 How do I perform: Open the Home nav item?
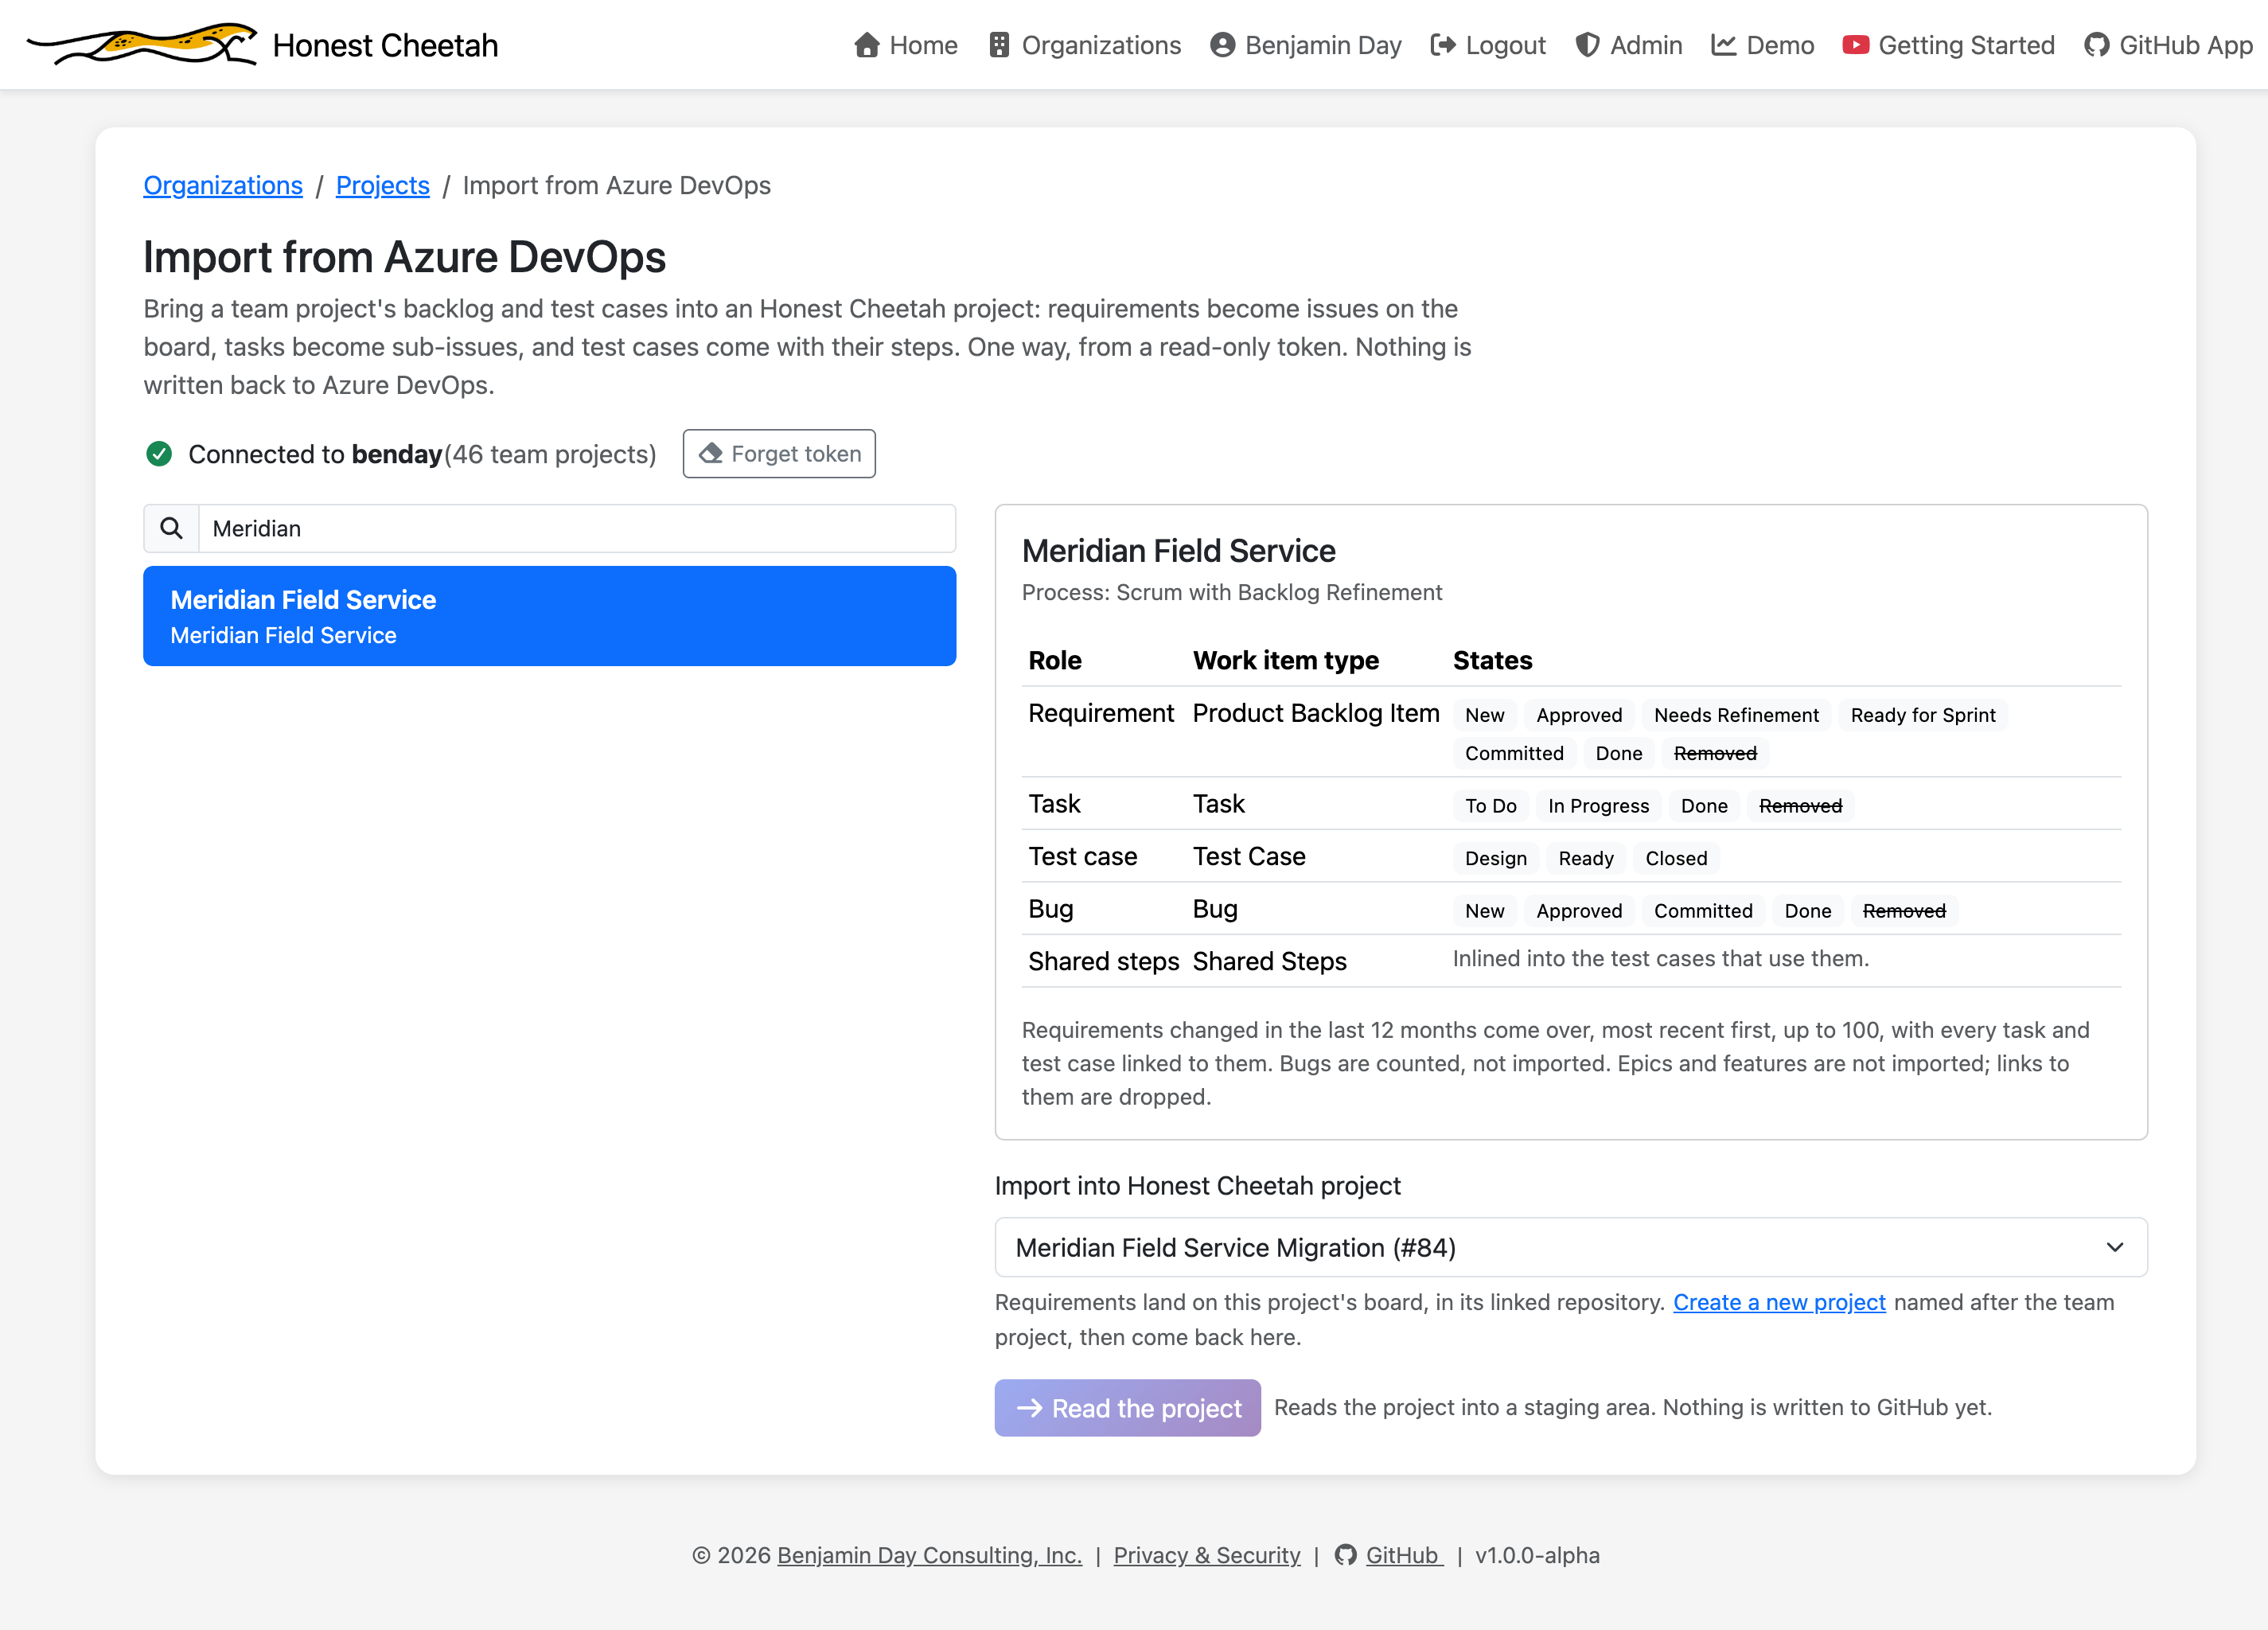pyautogui.click(x=906, y=45)
